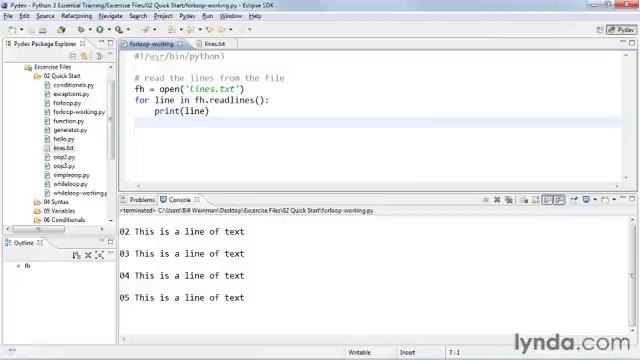Sort the Outline alphabetically

tap(76, 255)
